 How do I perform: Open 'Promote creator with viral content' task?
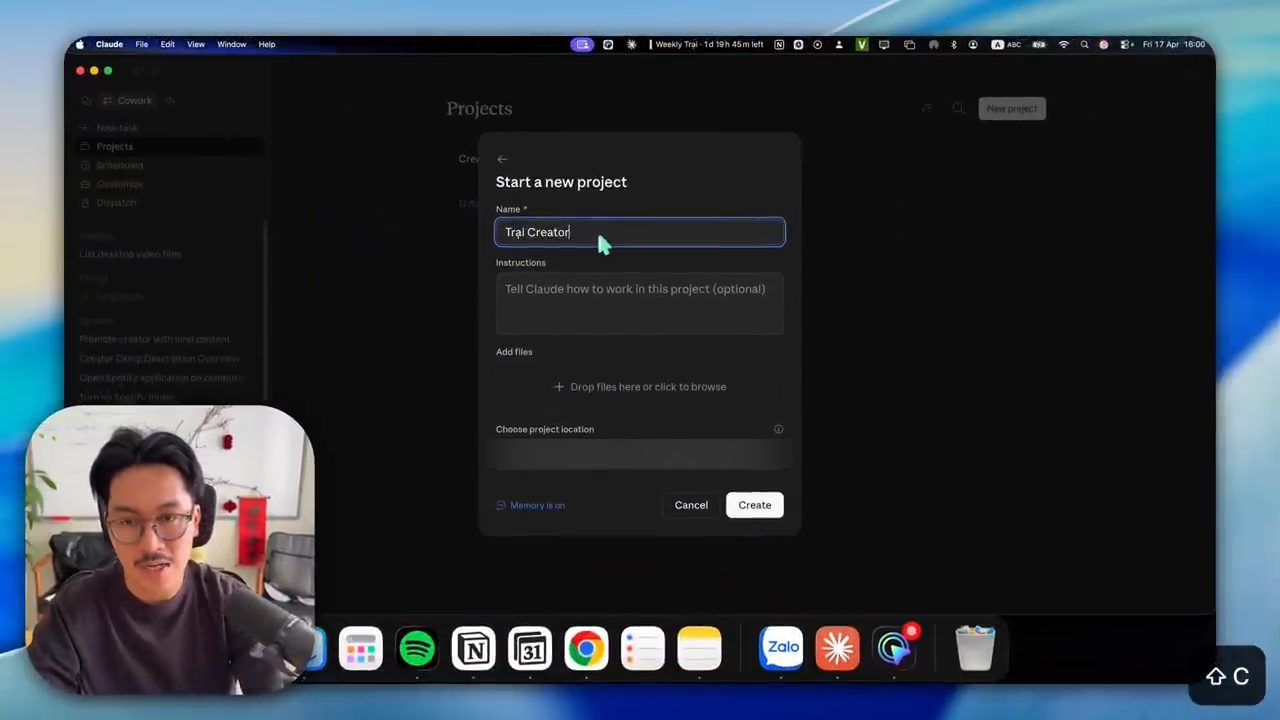155,339
